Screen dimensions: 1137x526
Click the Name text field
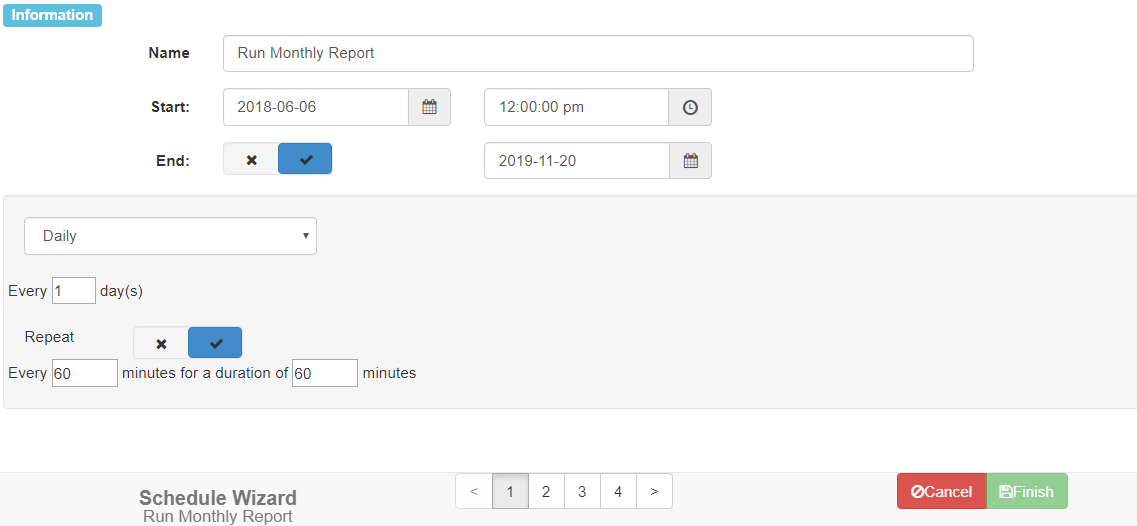[x=598, y=53]
